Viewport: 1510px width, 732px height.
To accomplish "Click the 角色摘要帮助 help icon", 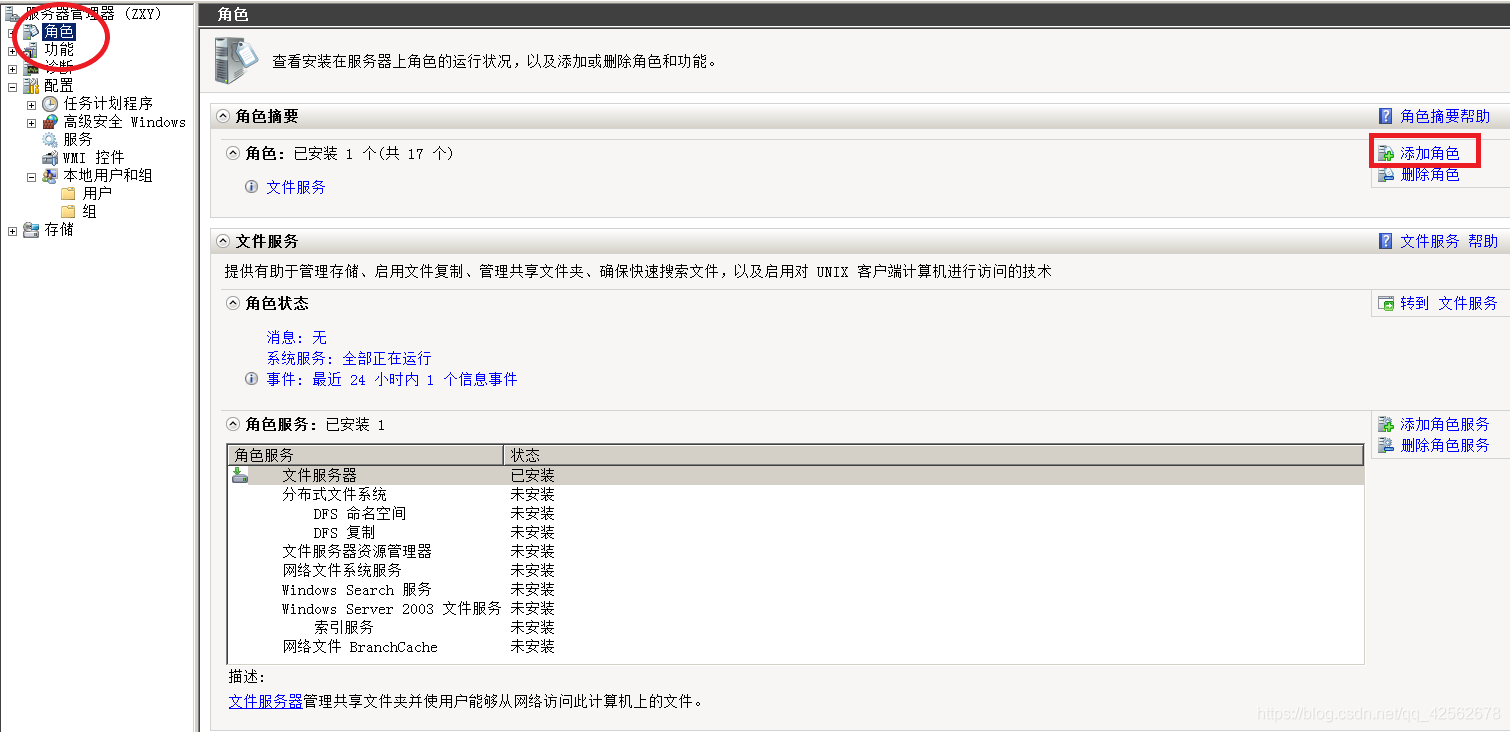I will tap(1386, 116).
